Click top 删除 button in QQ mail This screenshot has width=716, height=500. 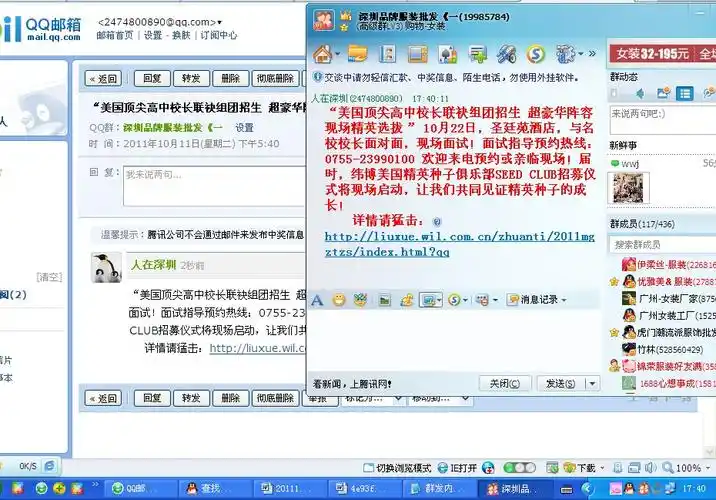[231, 79]
